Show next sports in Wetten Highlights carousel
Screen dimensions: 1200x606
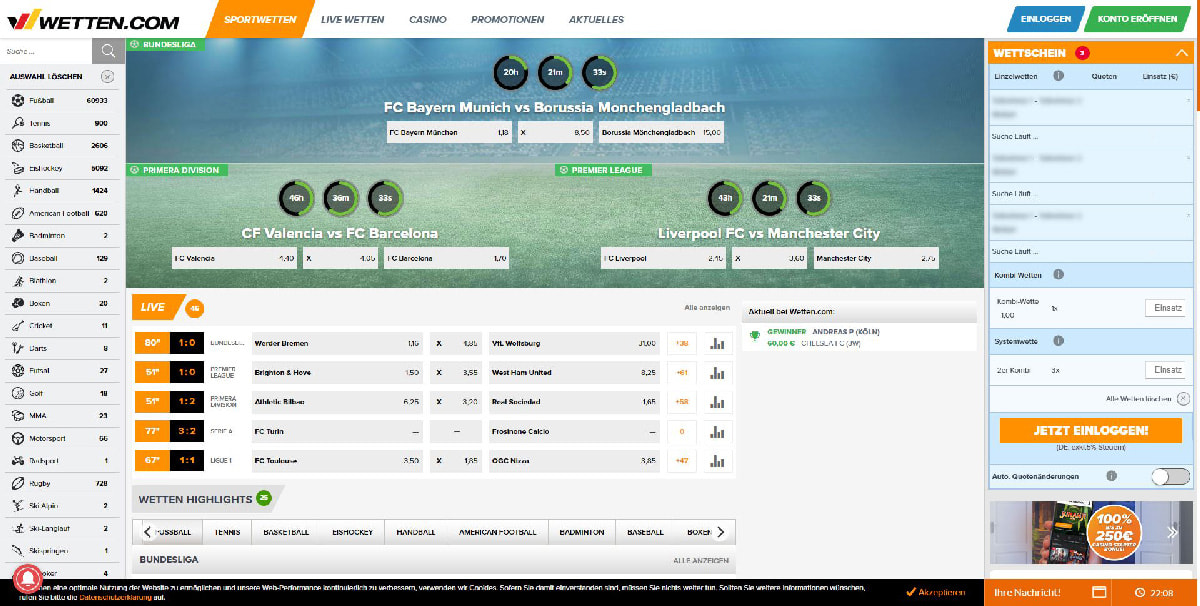721,532
